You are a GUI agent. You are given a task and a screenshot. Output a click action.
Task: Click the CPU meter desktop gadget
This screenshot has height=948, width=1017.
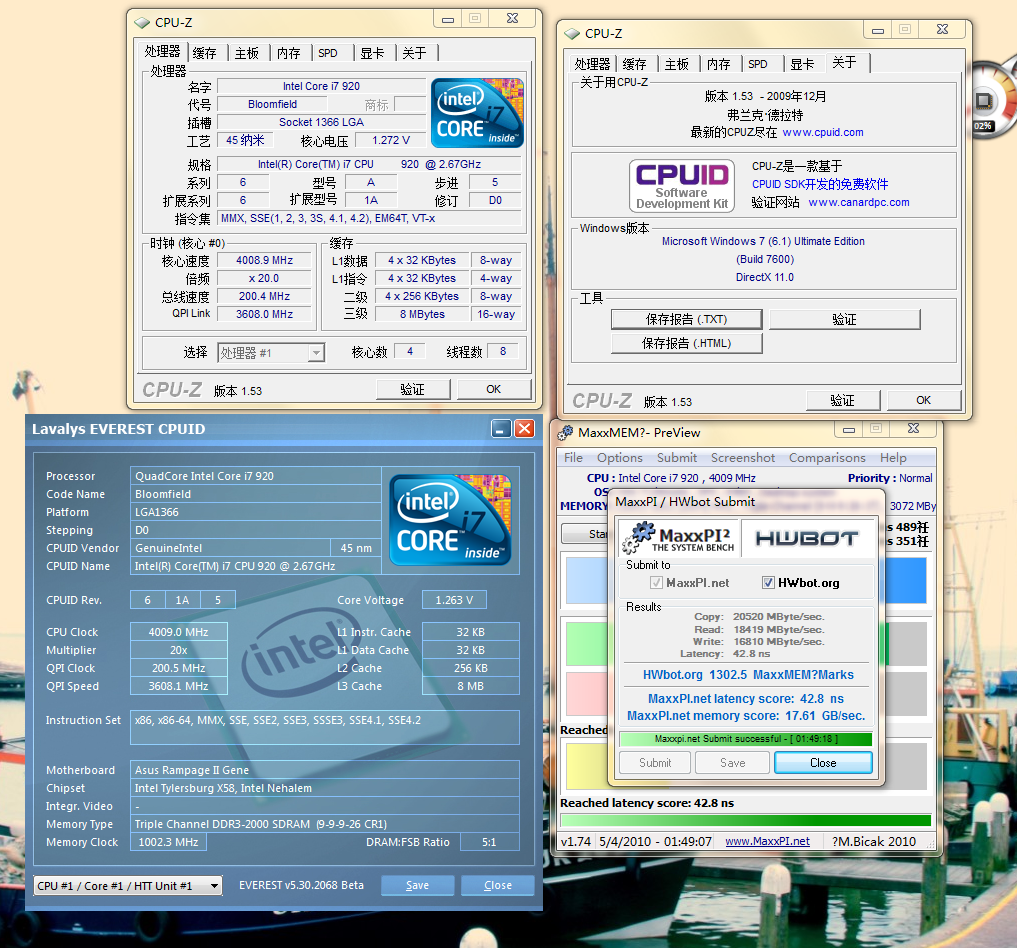pyautogui.click(x=994, y=102)
